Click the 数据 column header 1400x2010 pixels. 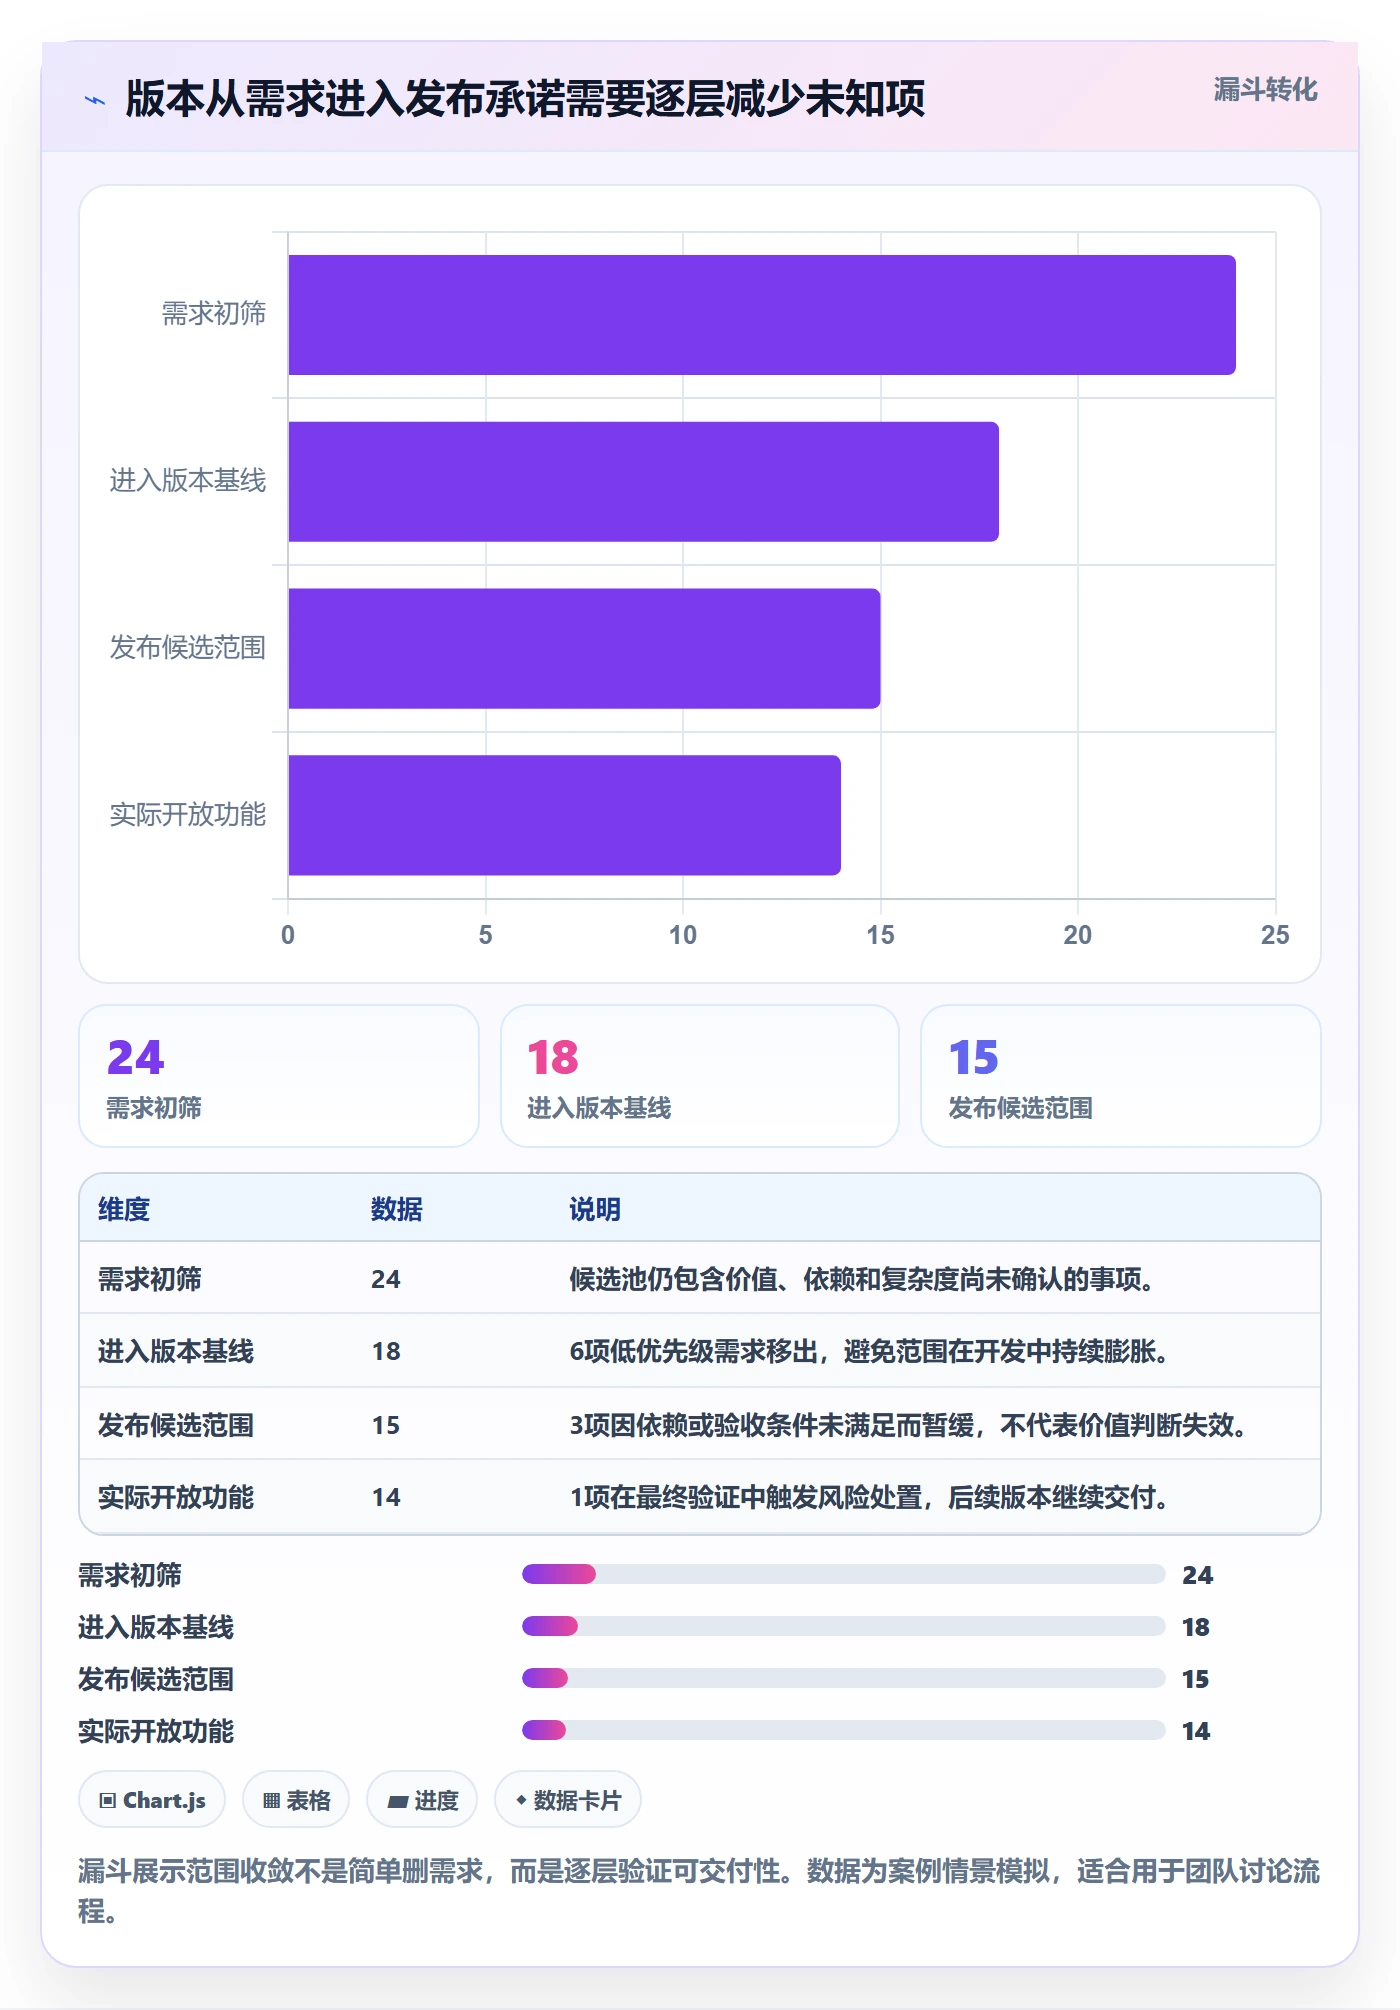pyautogui.click(x=397, y=1209)
